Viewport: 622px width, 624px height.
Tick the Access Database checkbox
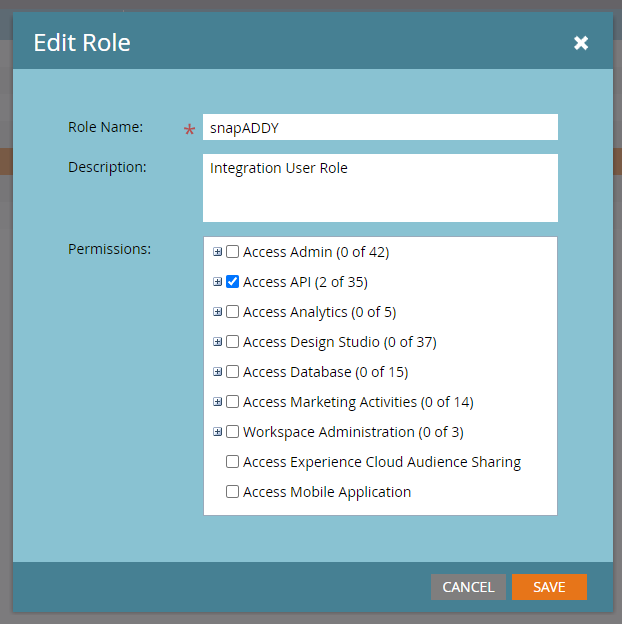tap(232, 372)
